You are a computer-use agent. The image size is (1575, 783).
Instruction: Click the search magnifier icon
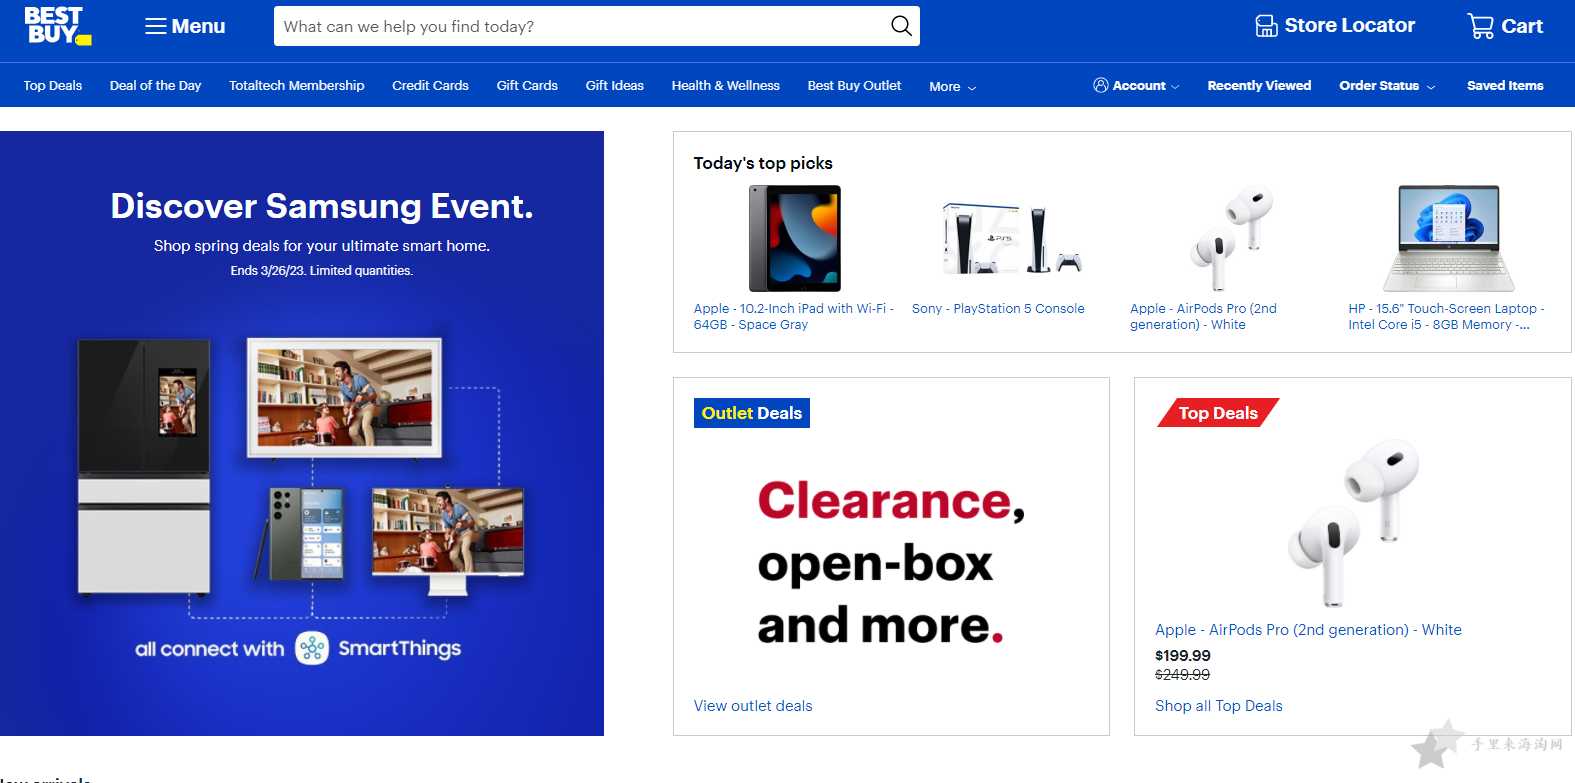click(901, 26)
